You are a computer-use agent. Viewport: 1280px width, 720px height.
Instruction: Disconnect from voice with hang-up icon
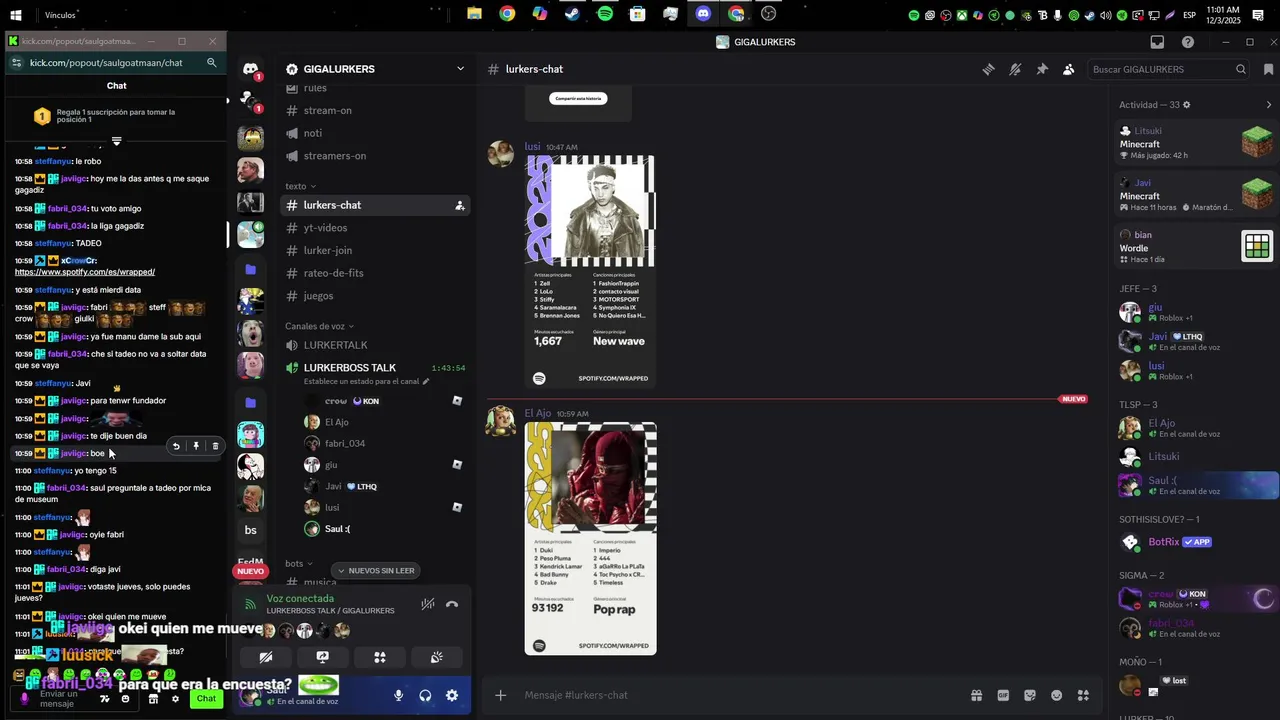452,604
